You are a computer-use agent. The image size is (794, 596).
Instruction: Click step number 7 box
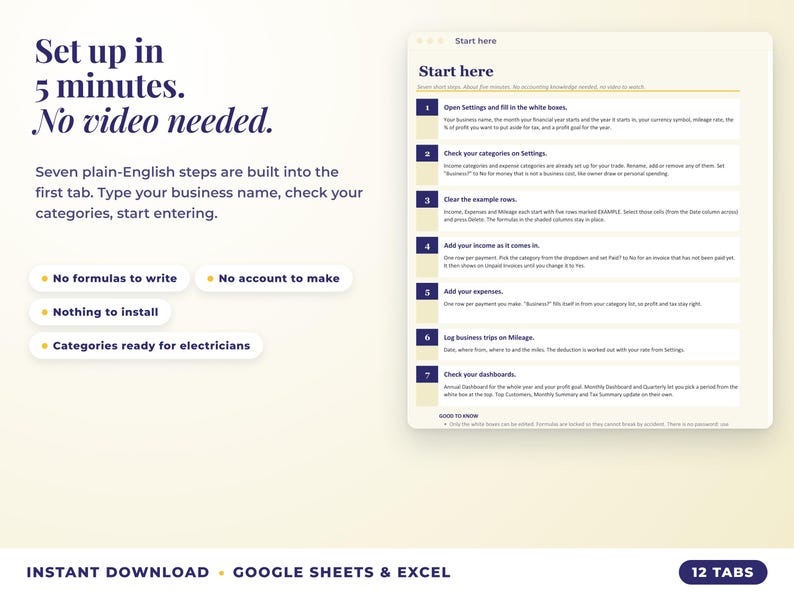point(427,375)
